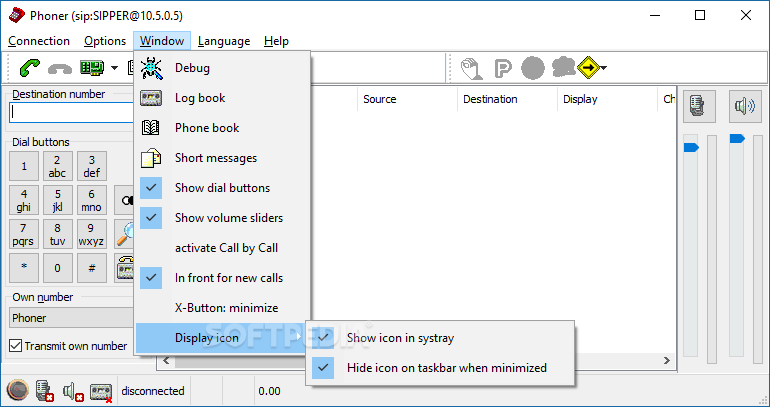
Task: Toggle Show volume sliders menu option
Action: (222, 218)
